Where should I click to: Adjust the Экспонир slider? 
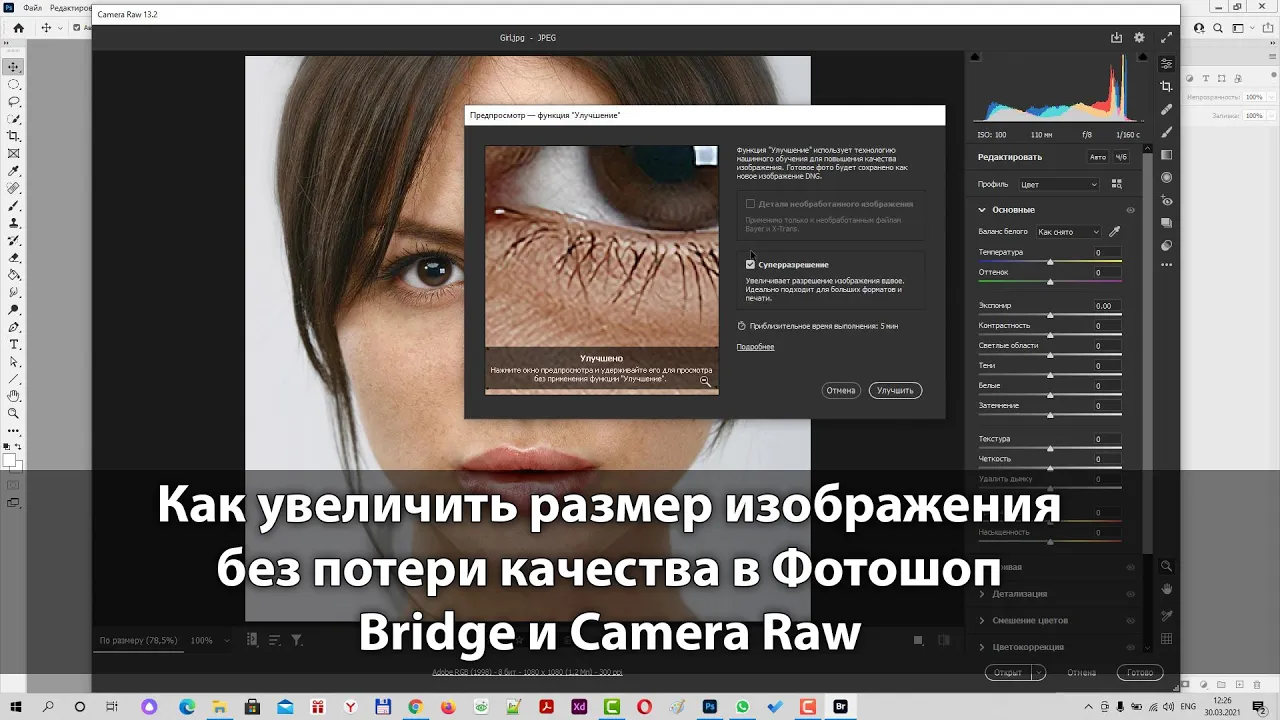click(x=1050, y=315)
